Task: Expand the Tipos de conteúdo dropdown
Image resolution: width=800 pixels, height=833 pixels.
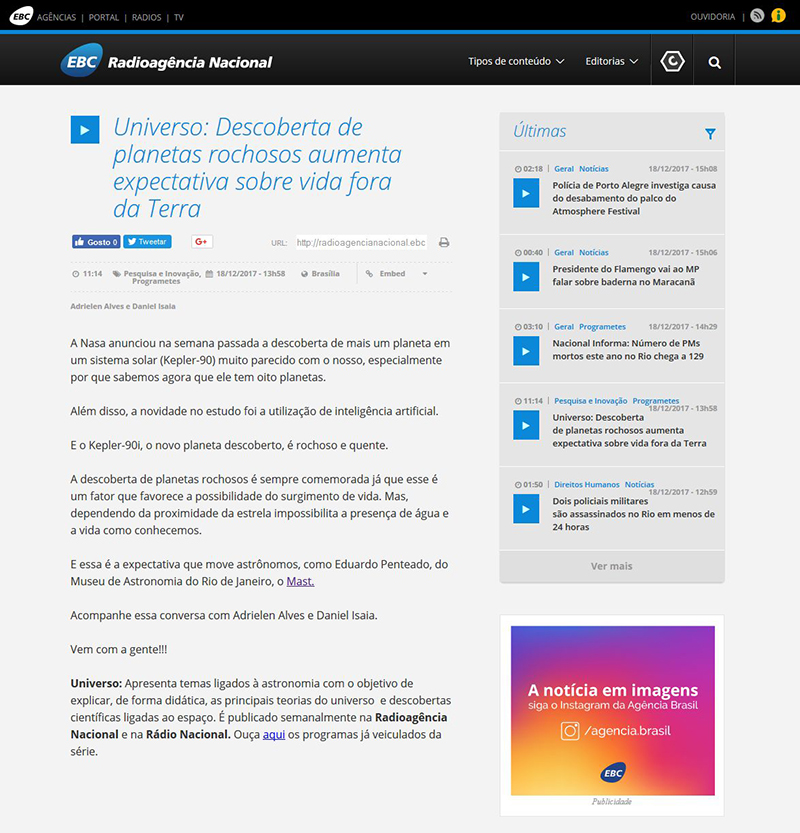Action: 516,62
